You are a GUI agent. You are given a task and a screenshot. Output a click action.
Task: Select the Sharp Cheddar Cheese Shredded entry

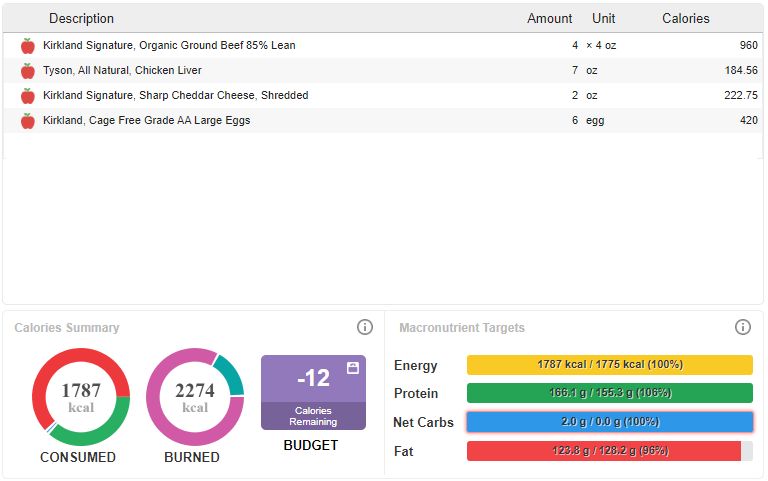383,96
